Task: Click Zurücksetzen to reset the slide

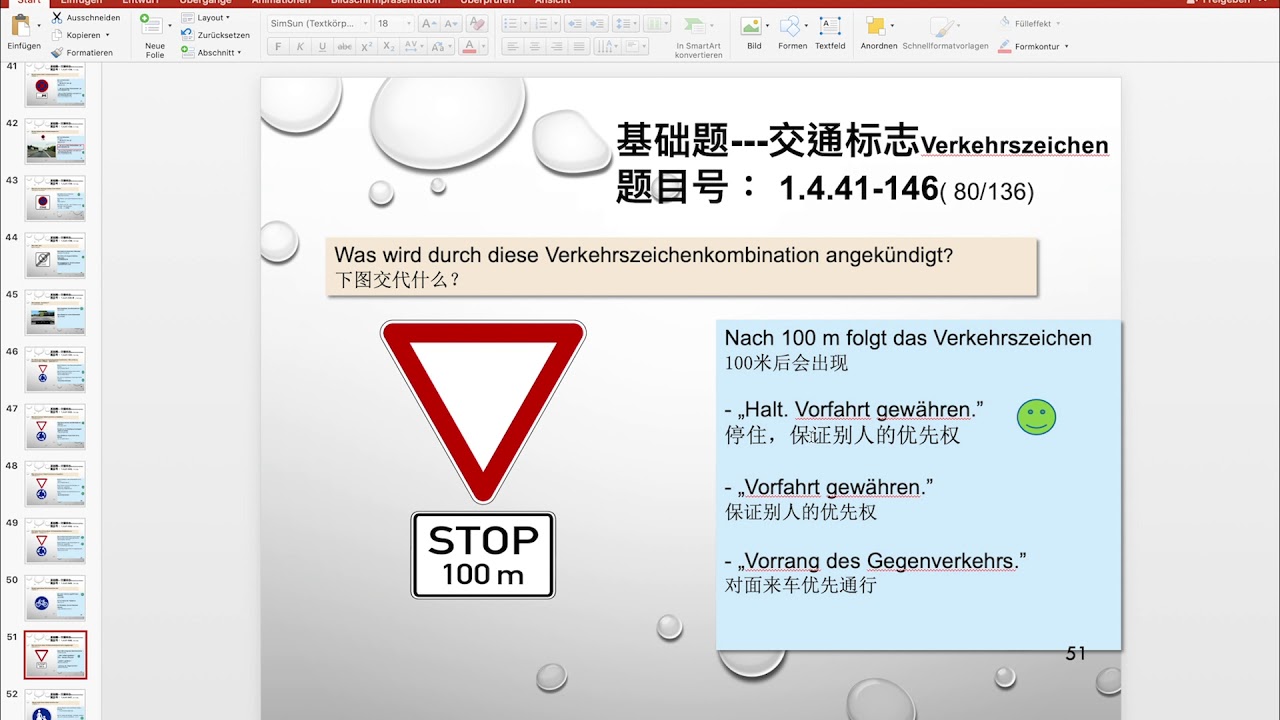Action: [x=216, y=35]
